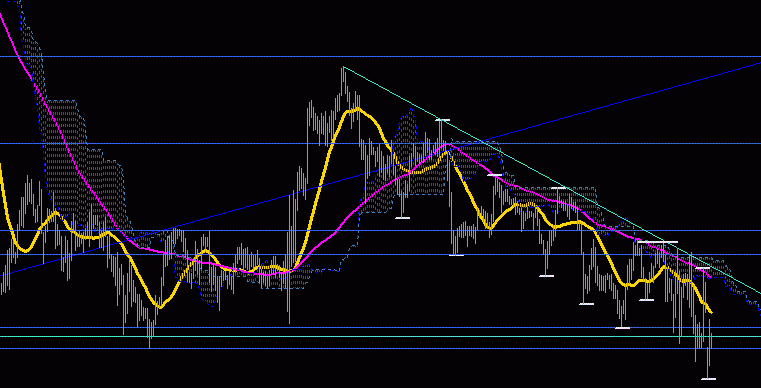Click the pointed peak of the central dotted cloud
Image resolution: width=761 pixels, height=388 pixels.
click(411, 109)
